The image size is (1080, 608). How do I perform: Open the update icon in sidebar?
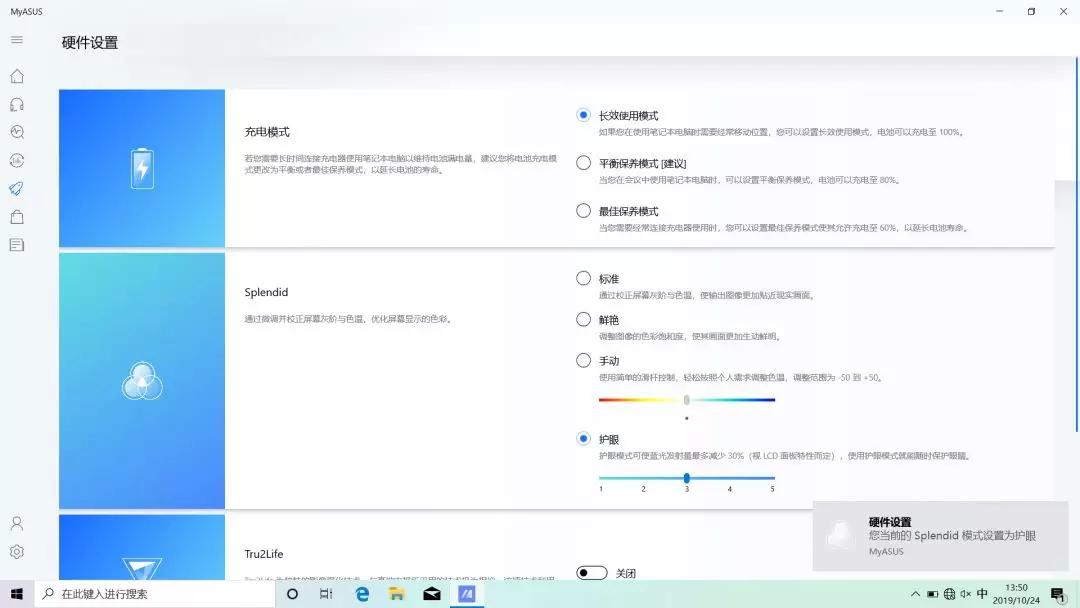coord(16,160)
